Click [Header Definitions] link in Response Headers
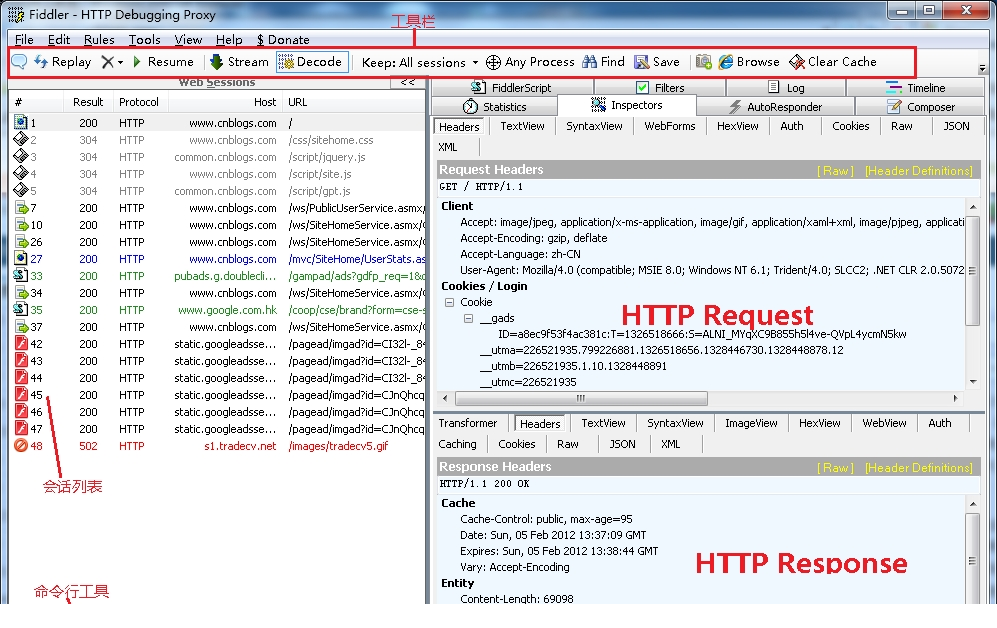The height and width of the screenshot is (628, 997). (919, 467)
